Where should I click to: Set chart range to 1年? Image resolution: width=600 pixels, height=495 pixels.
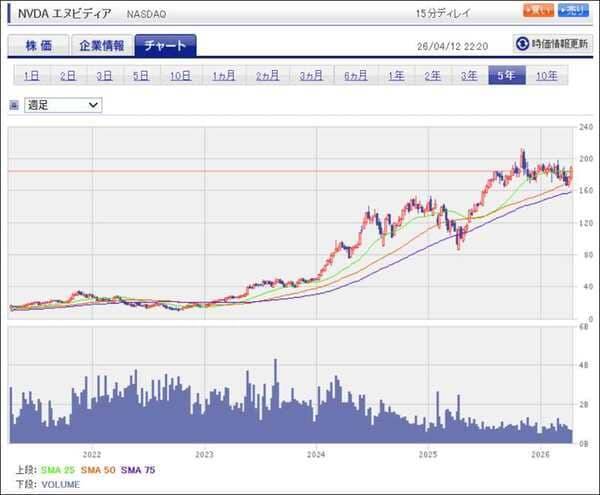[397, 76]
